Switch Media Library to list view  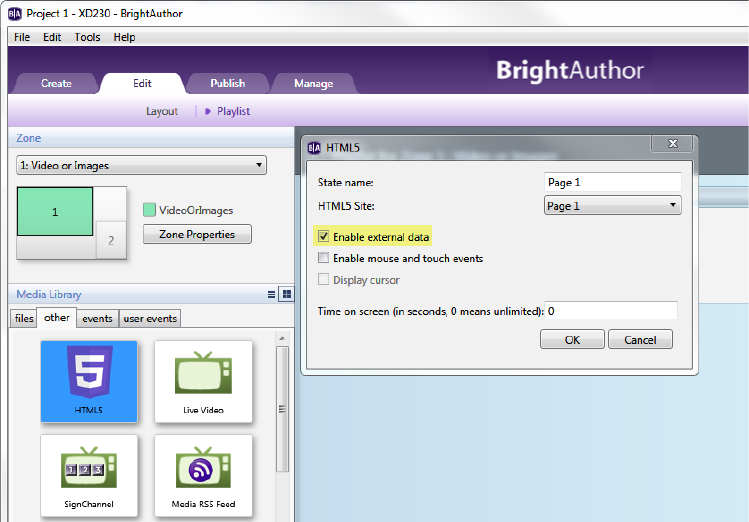[x=271, y=294]
